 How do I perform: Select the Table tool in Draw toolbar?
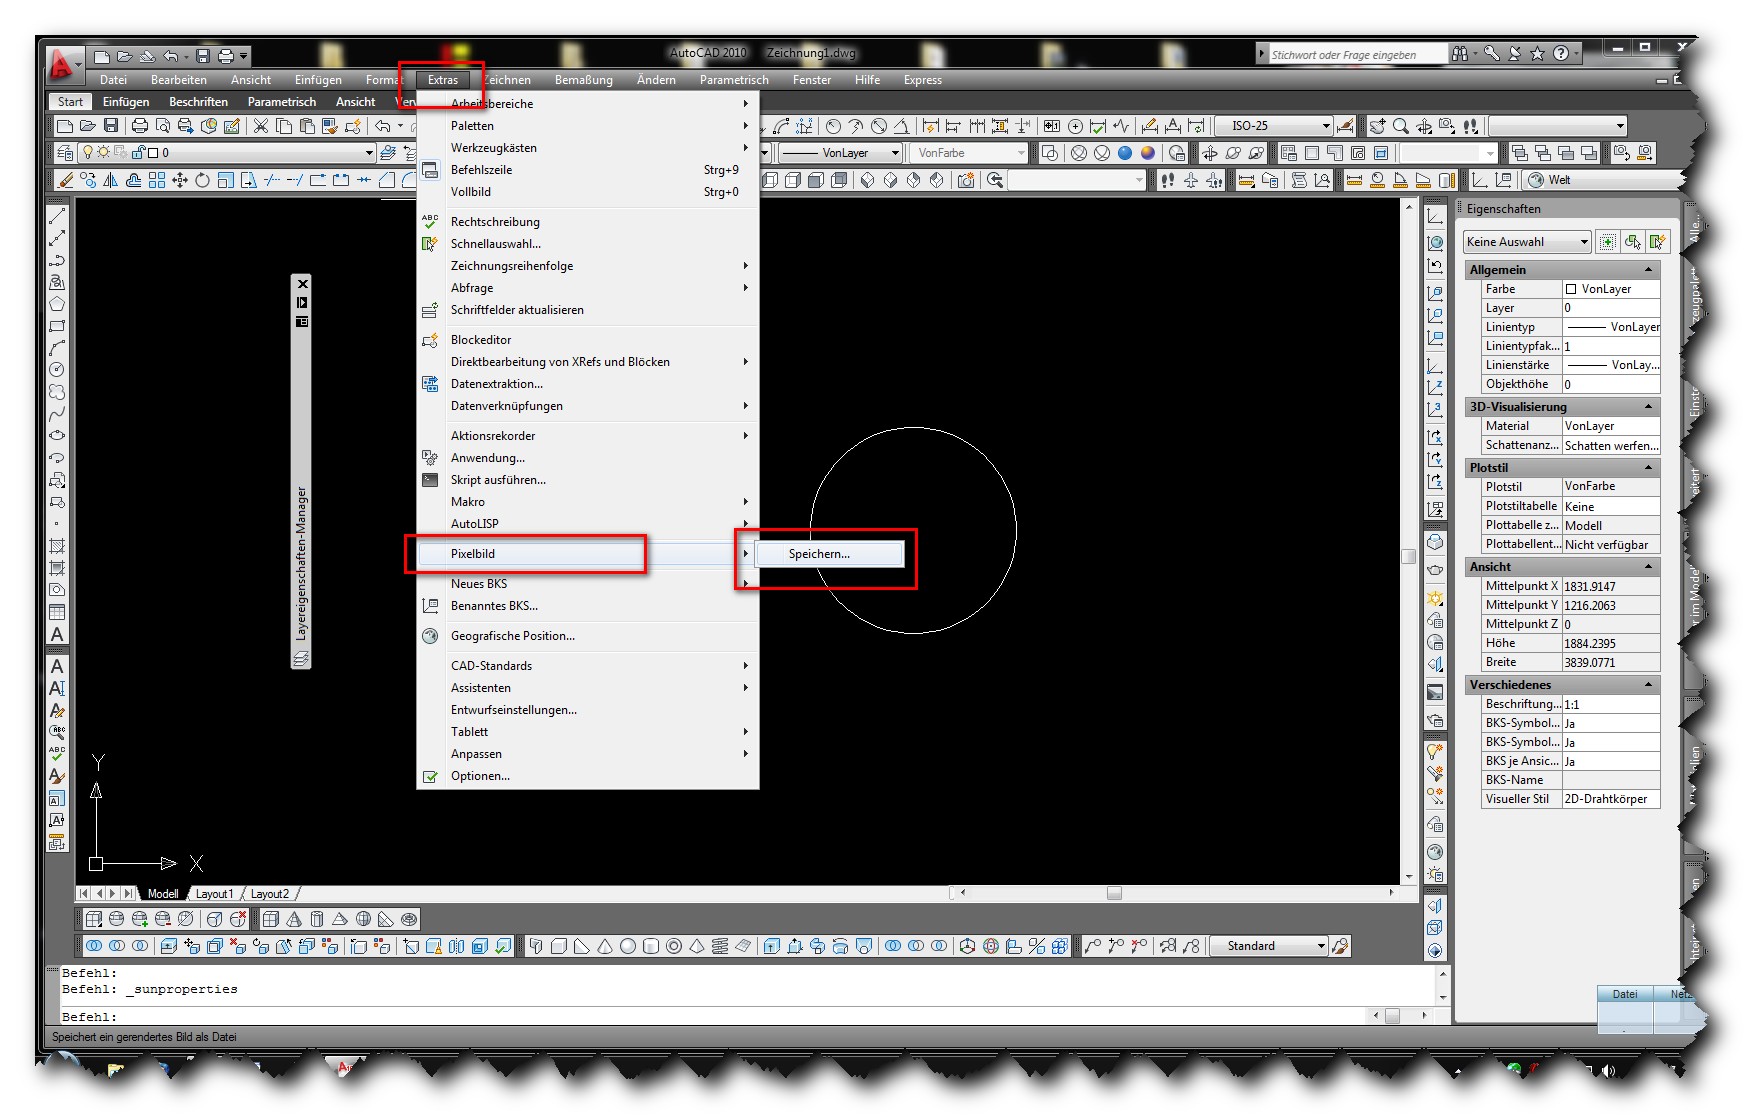(x=57, y=612)
